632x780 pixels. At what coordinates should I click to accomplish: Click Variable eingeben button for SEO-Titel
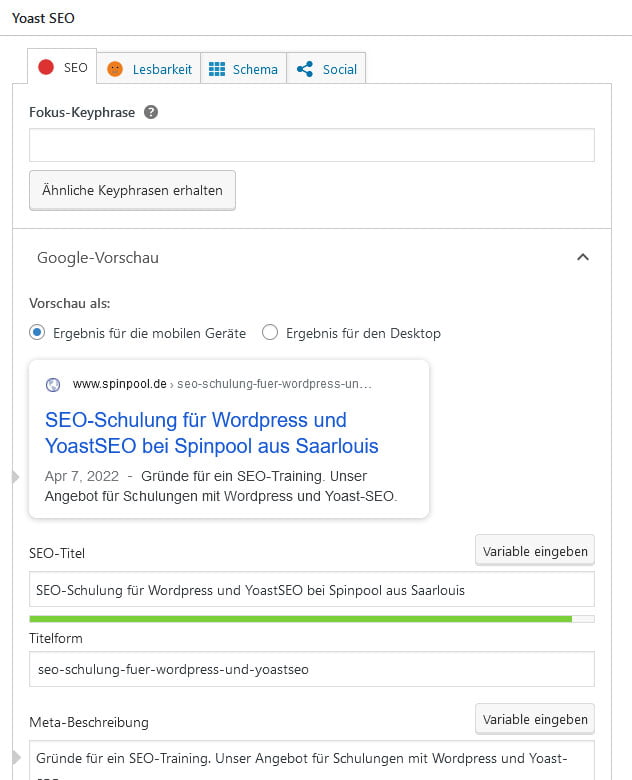[535, 551]
